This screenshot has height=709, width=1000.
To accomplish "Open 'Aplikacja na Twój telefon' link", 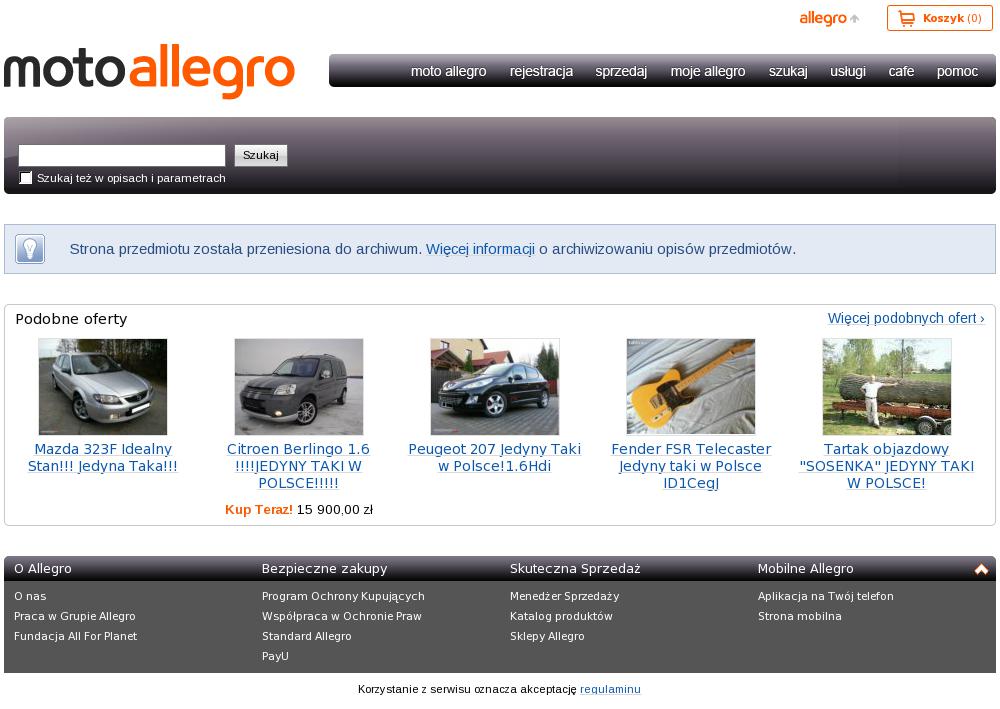I will (x=826, y=596).
